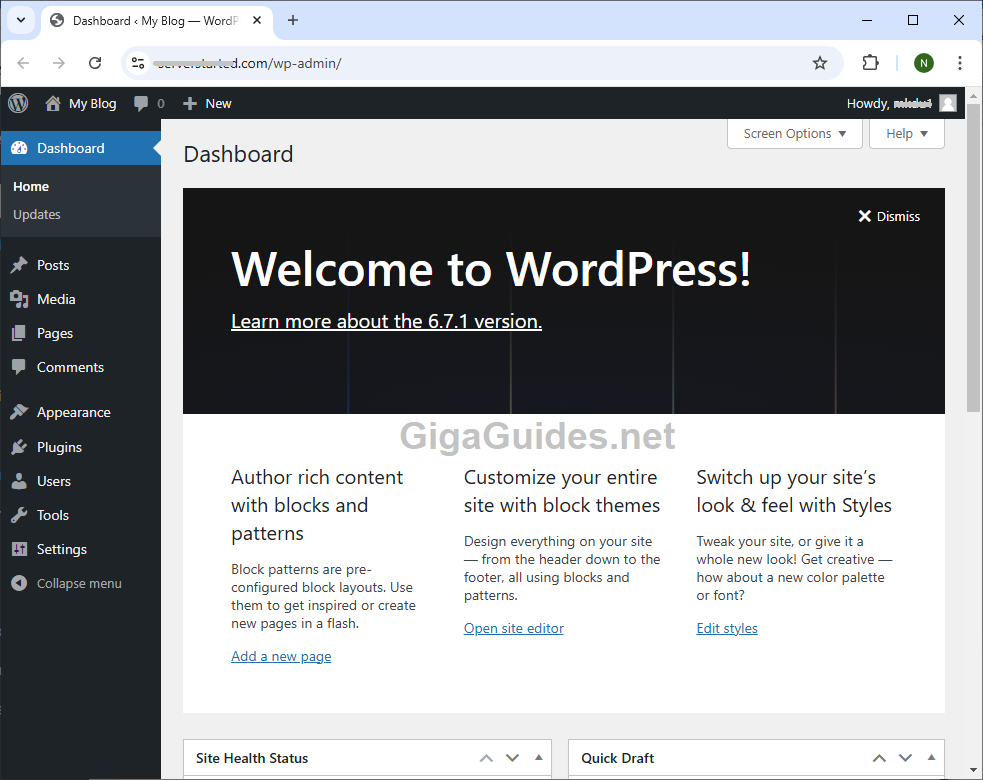Click the Pages icon in sidebar
The image size is (983, 780).
(x=19, y=333)
